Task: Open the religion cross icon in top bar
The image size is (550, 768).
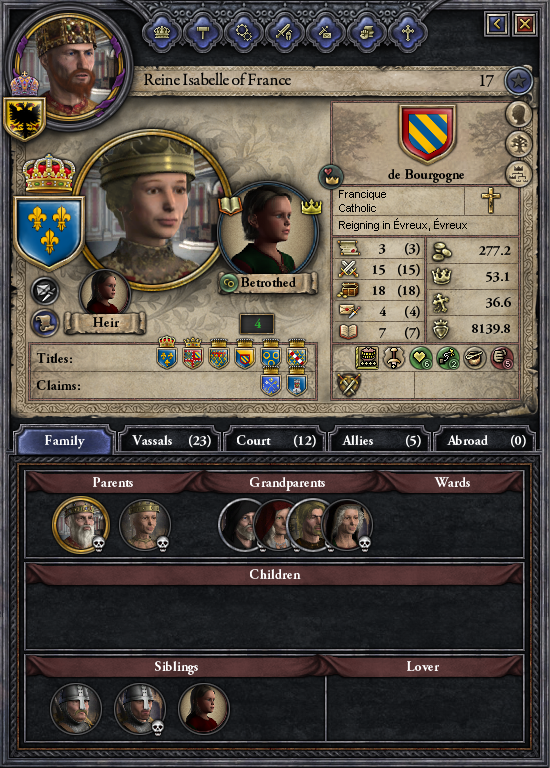Action: point(407,32)
